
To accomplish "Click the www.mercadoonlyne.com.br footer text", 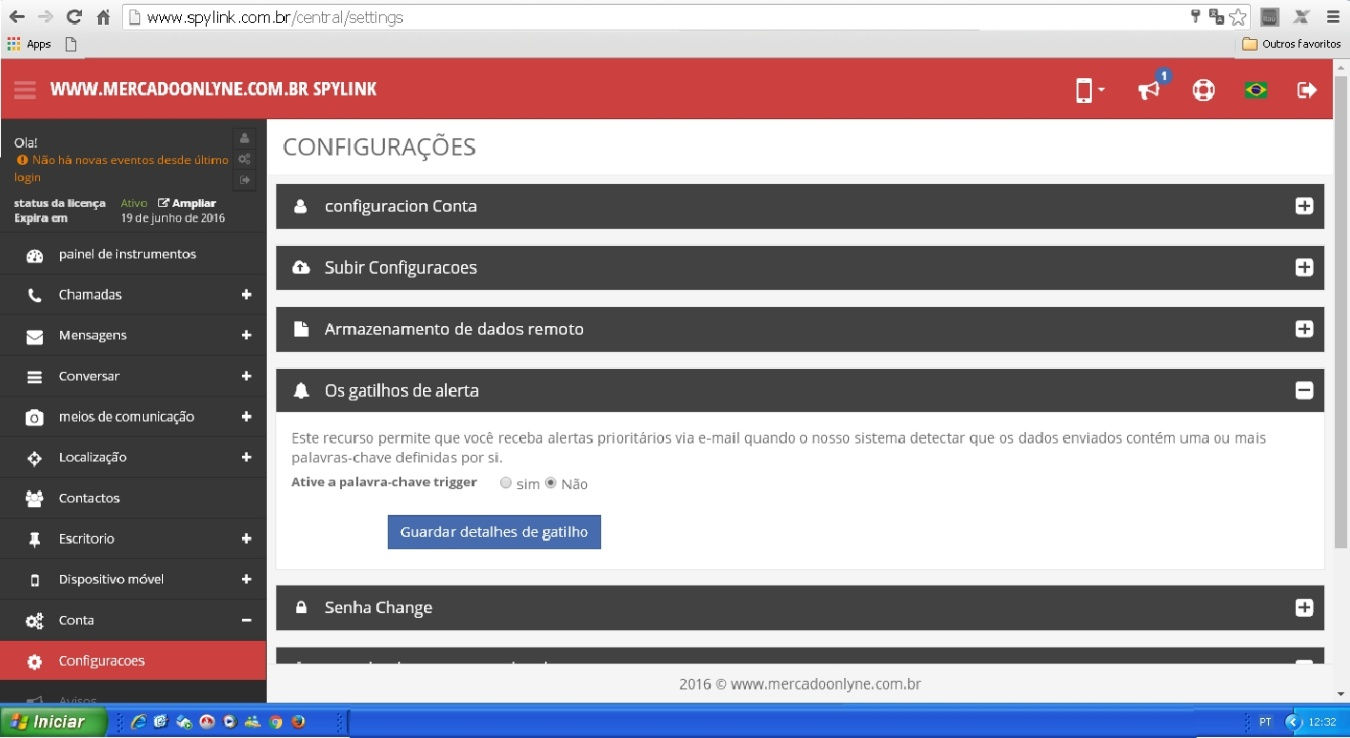I will click(x=825, y=685).
